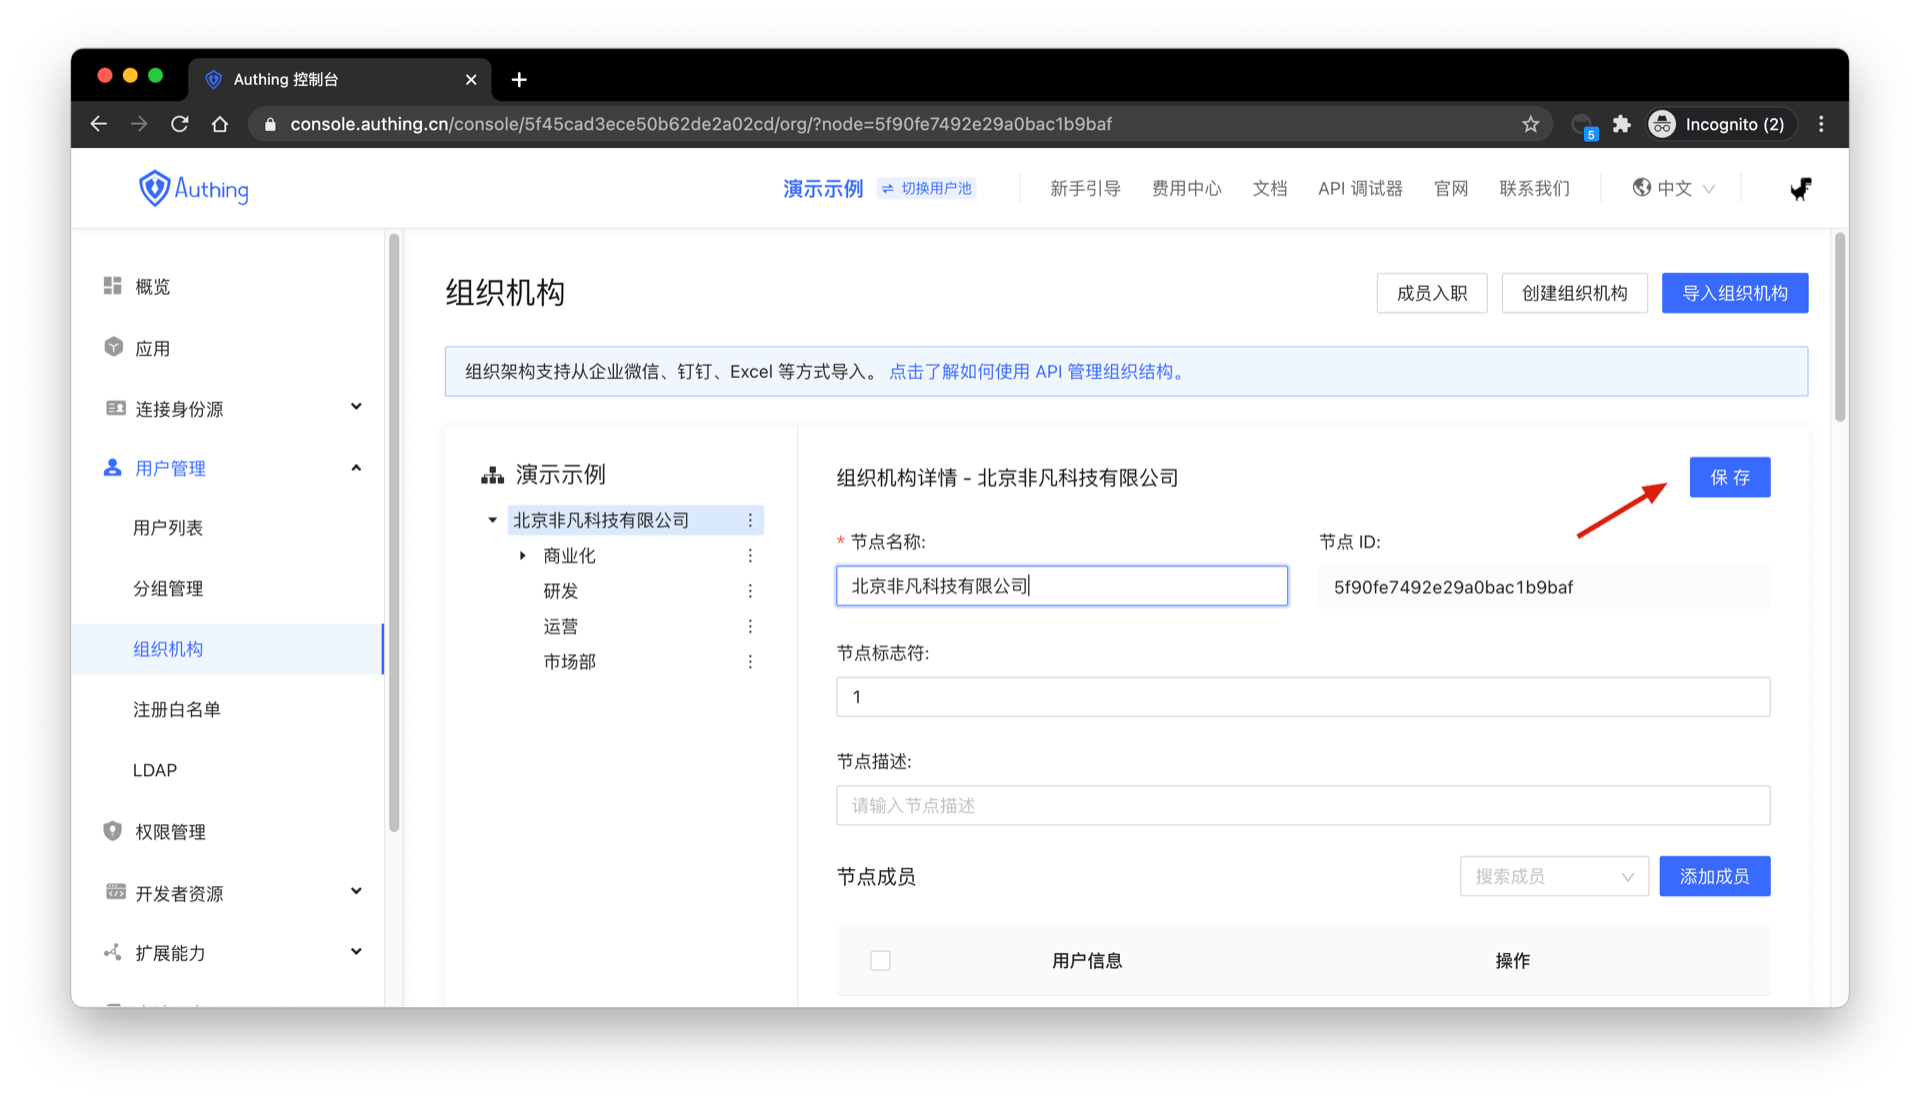
Task: Open the API 调试器 top menu item
Action: click(1360, 188)
